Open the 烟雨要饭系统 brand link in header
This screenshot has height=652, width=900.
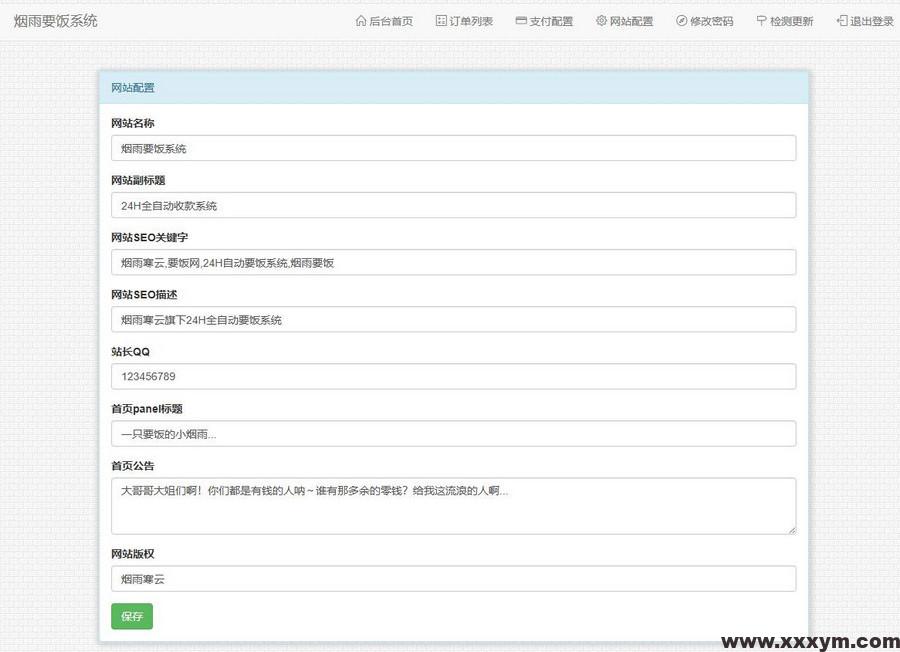pos(56,21)
